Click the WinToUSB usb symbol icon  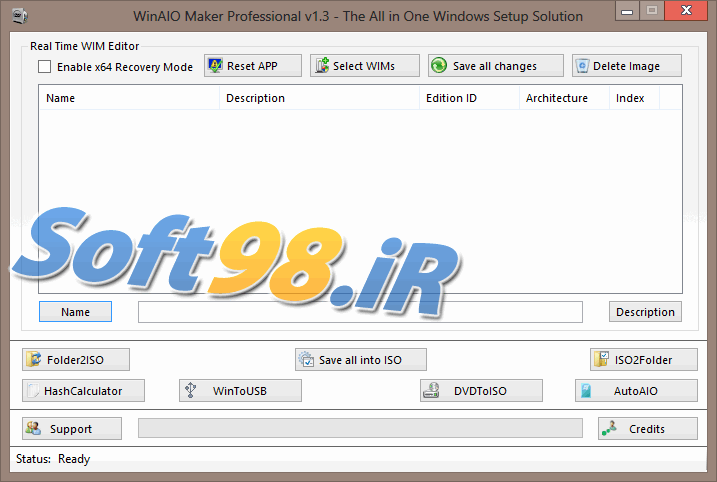191,391
